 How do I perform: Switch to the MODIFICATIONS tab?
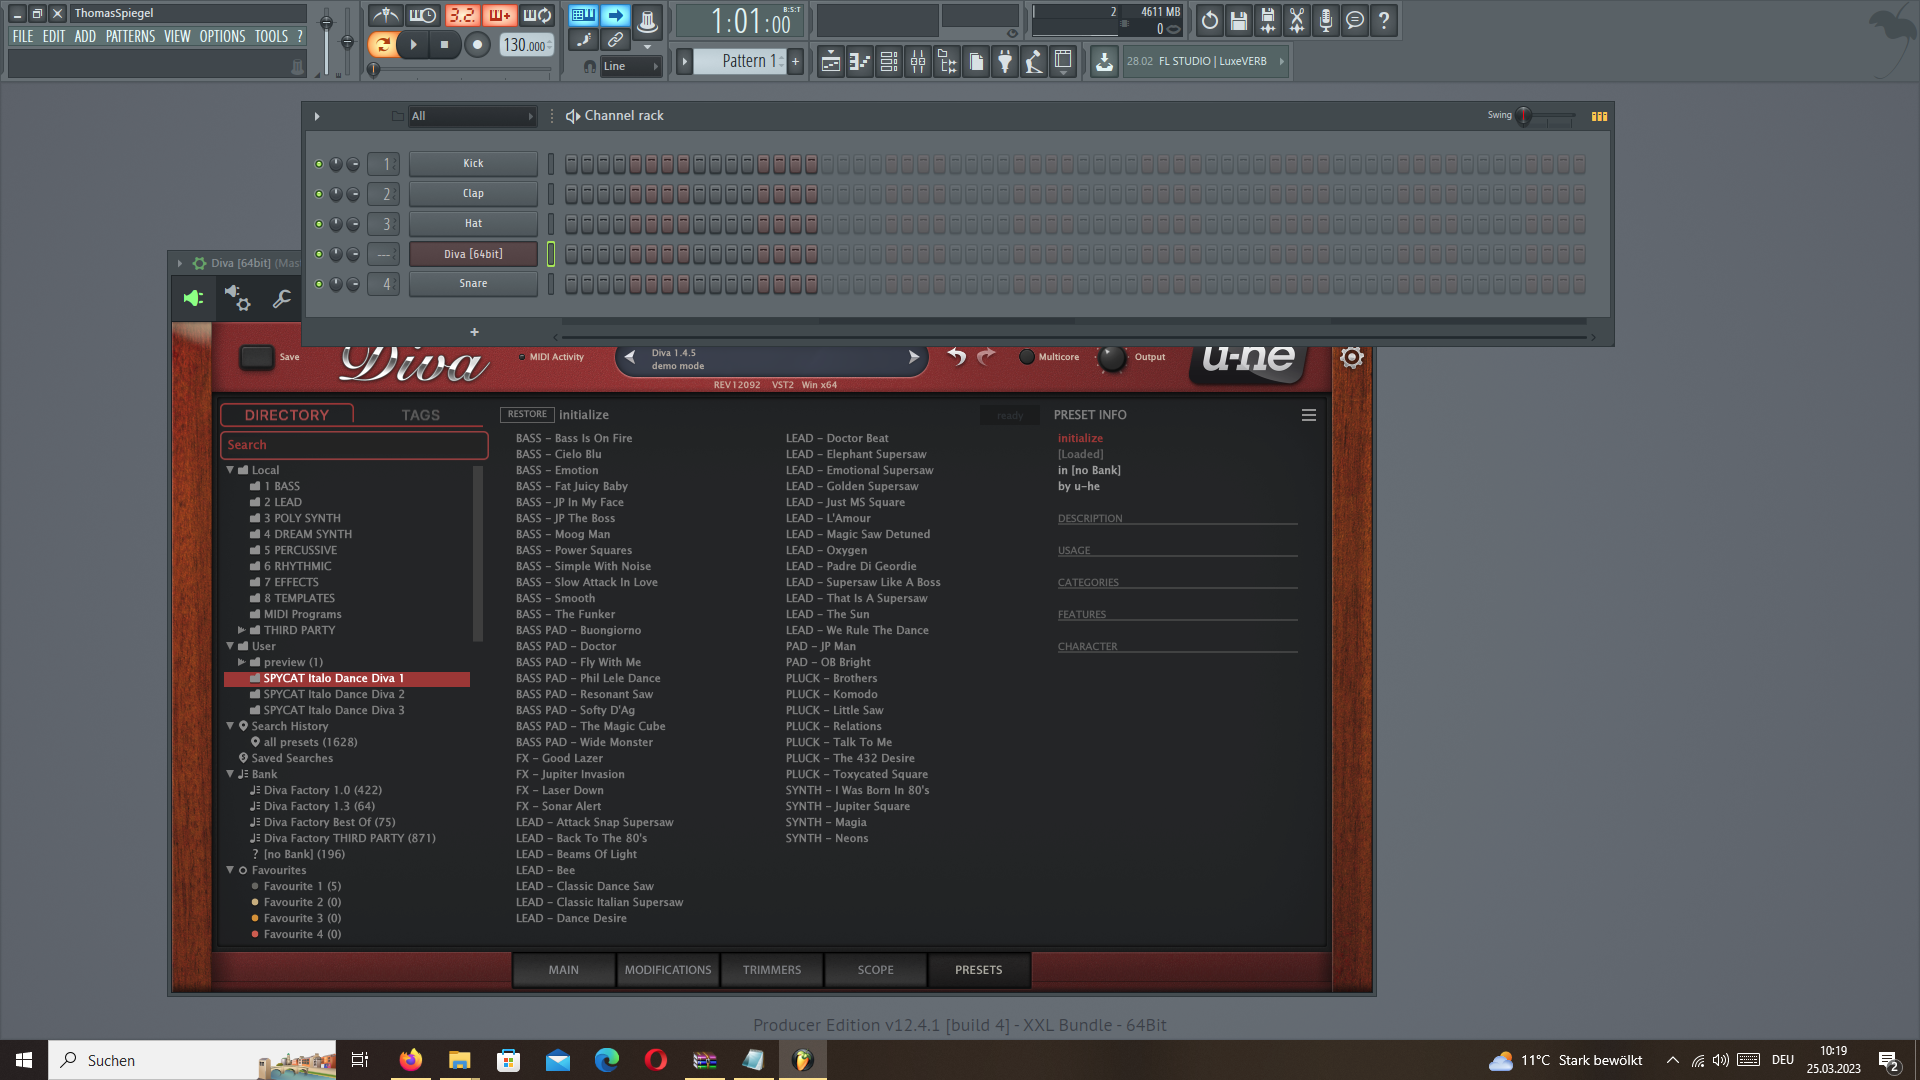coord(668,970)
